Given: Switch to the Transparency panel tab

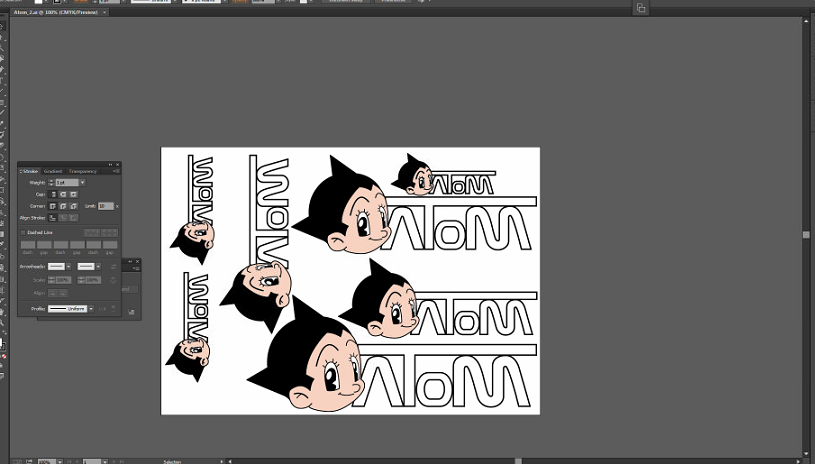Looking at the screenshot, I should coord(83,171).
